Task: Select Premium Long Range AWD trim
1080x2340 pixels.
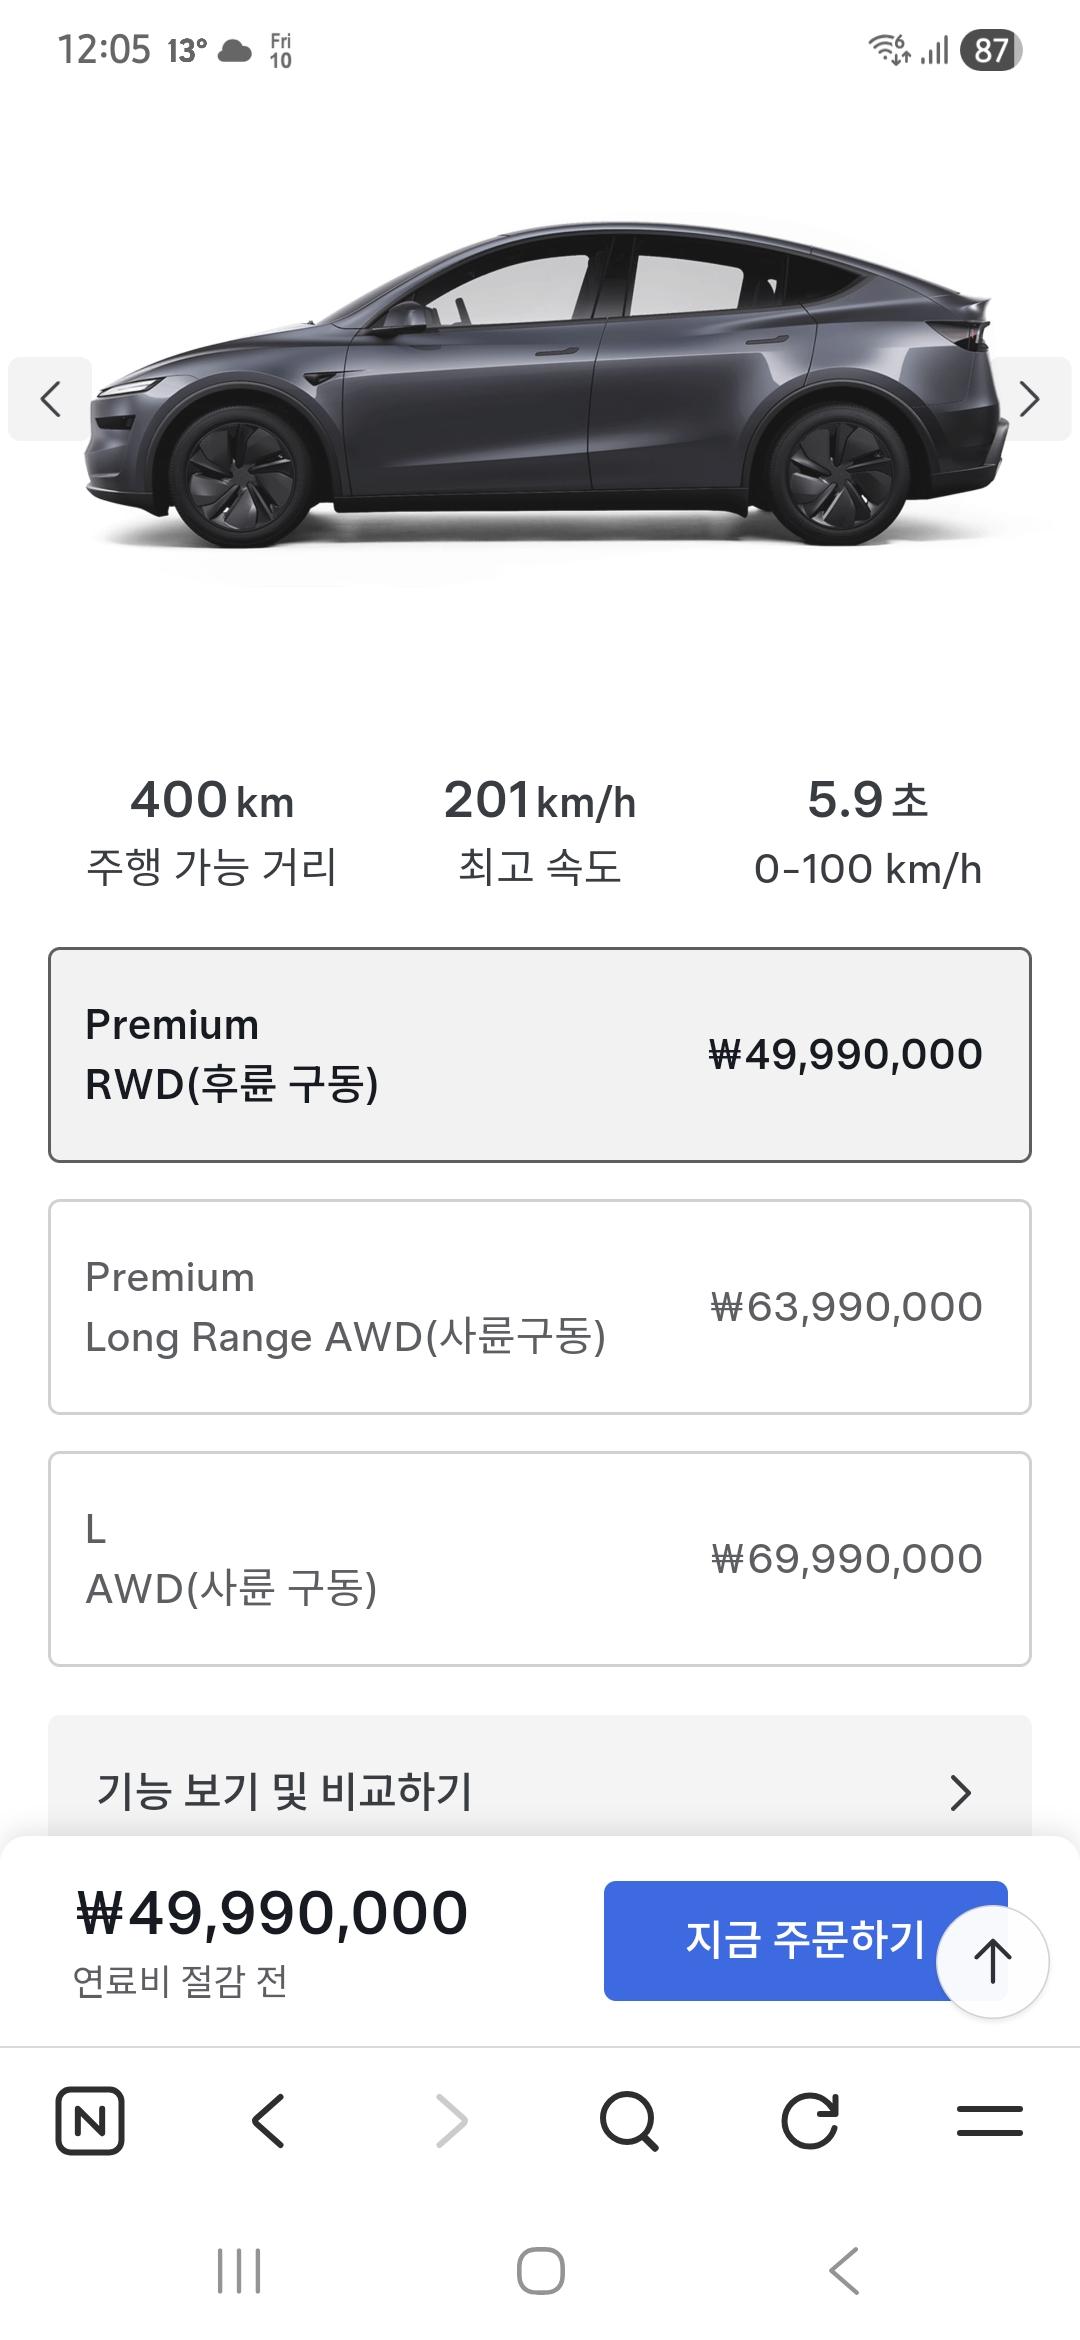Action: [540, 1306]
